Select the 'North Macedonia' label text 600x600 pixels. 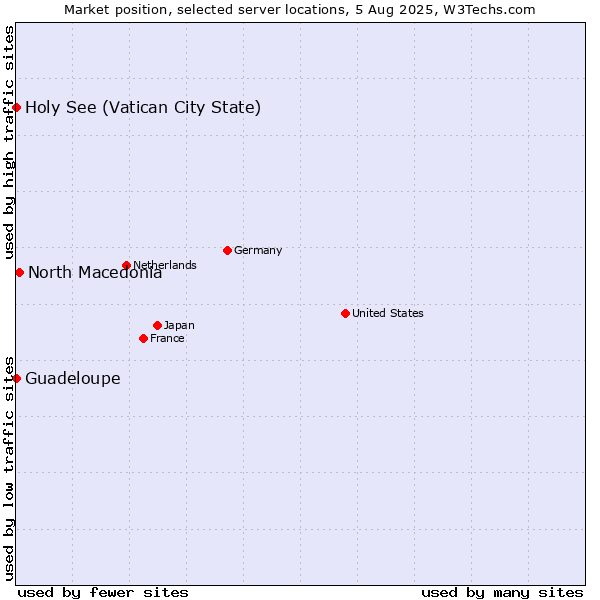pos(95,272)
